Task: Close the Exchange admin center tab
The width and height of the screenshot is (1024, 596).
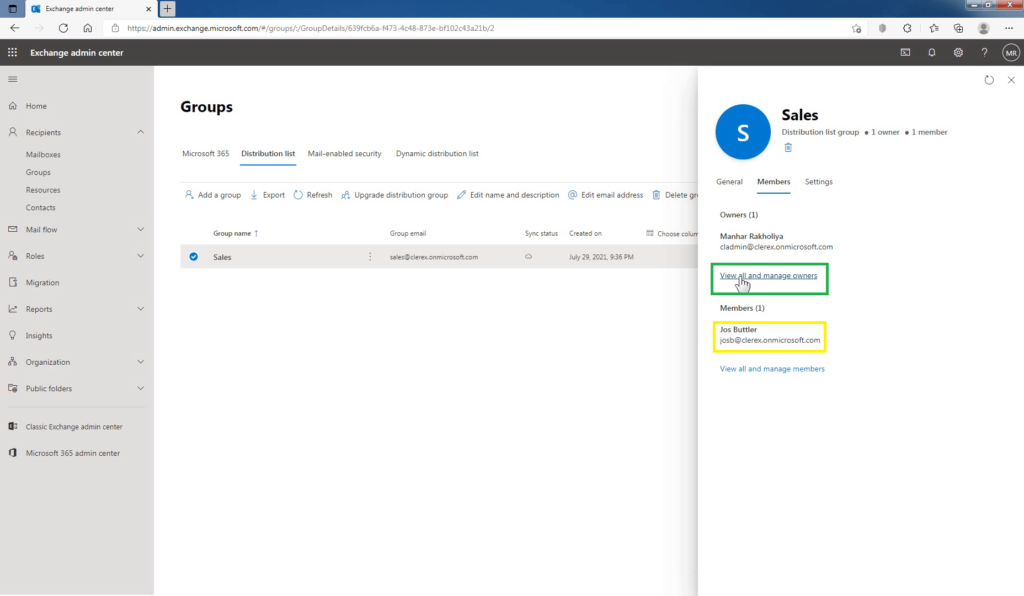Action: pos(148,9)
